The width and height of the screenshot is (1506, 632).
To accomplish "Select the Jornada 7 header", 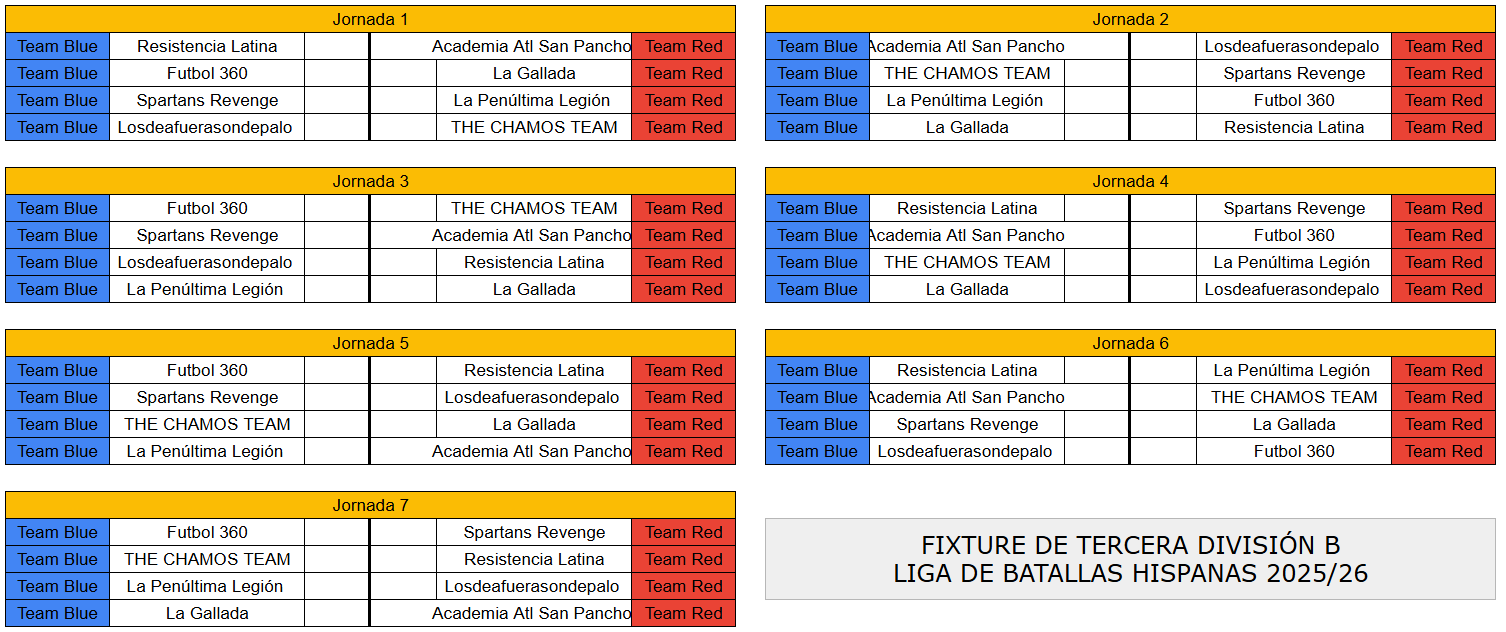I will point(370,505).
